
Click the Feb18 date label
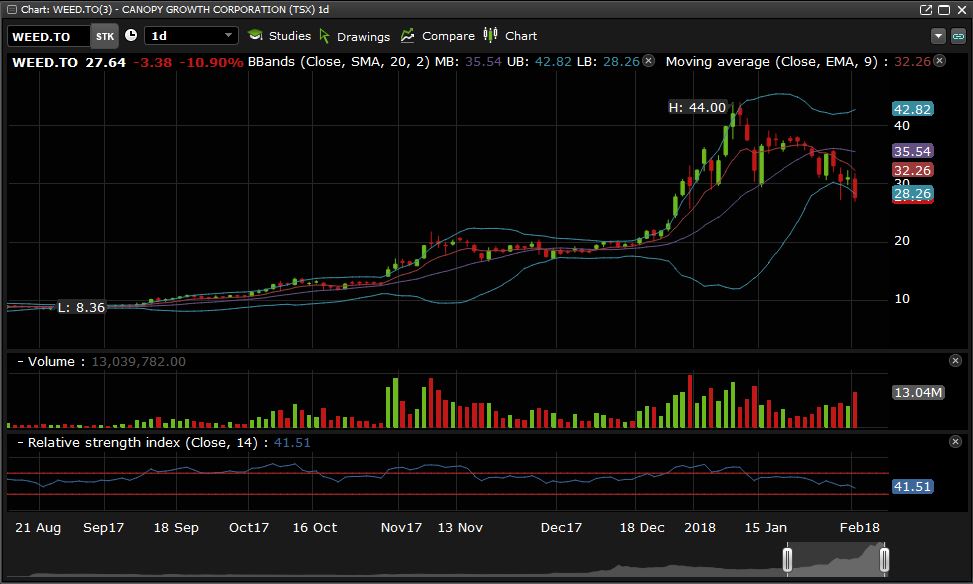pos(859,528)
